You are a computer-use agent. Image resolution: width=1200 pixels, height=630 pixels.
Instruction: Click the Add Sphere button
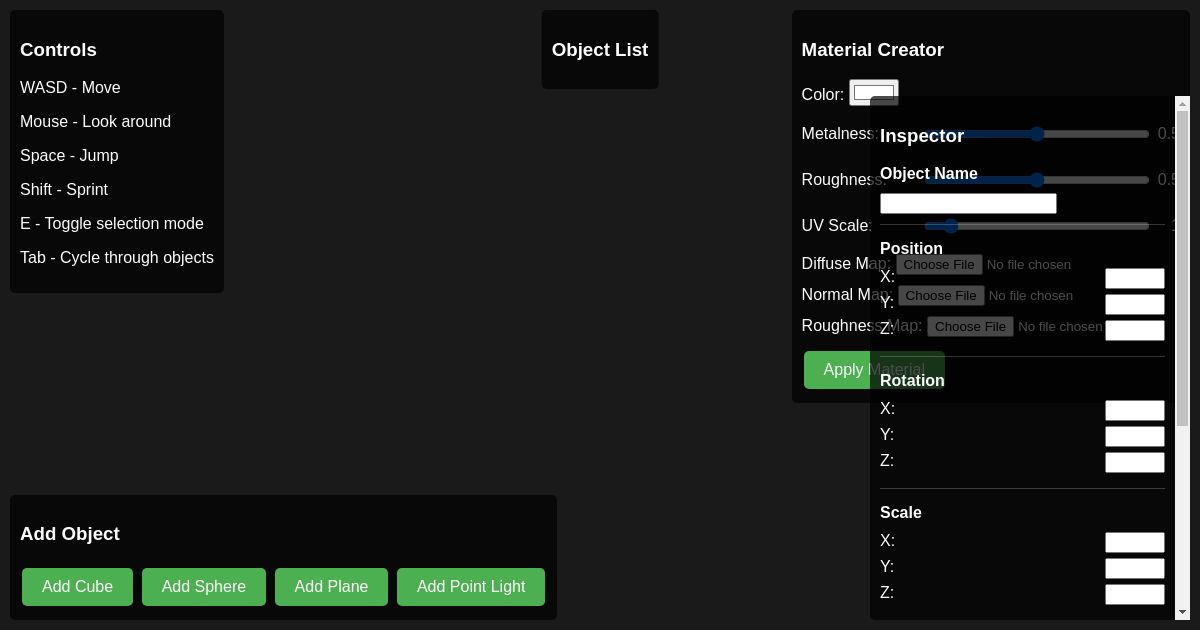[x=203, y=587]
